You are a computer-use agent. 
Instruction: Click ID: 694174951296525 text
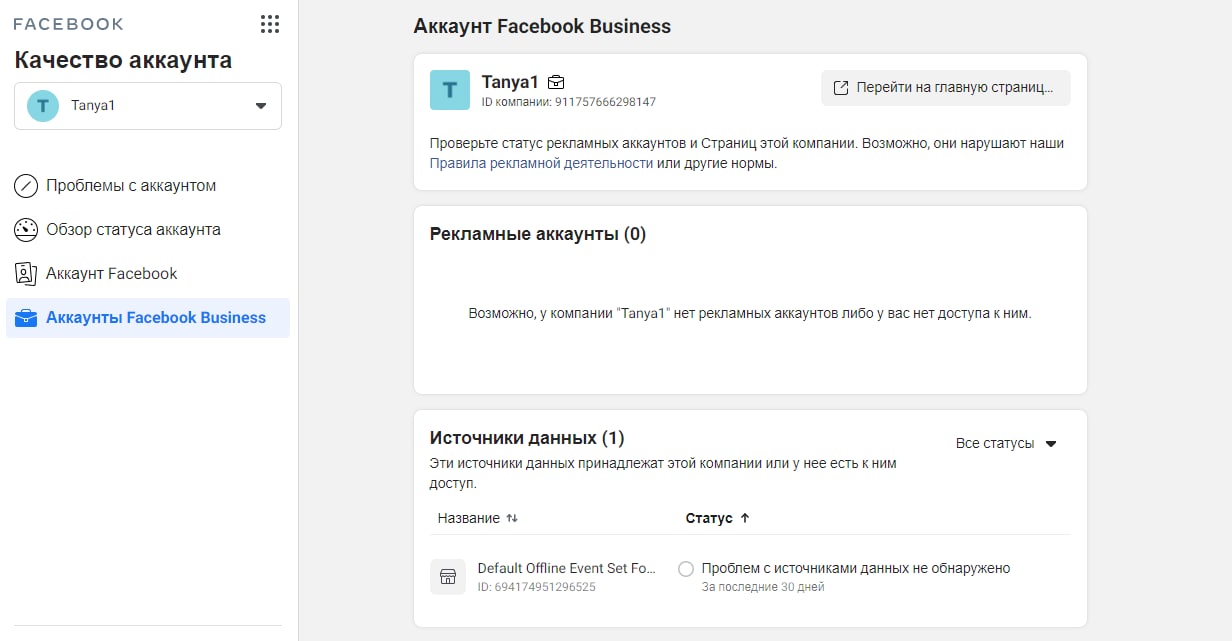536,587
